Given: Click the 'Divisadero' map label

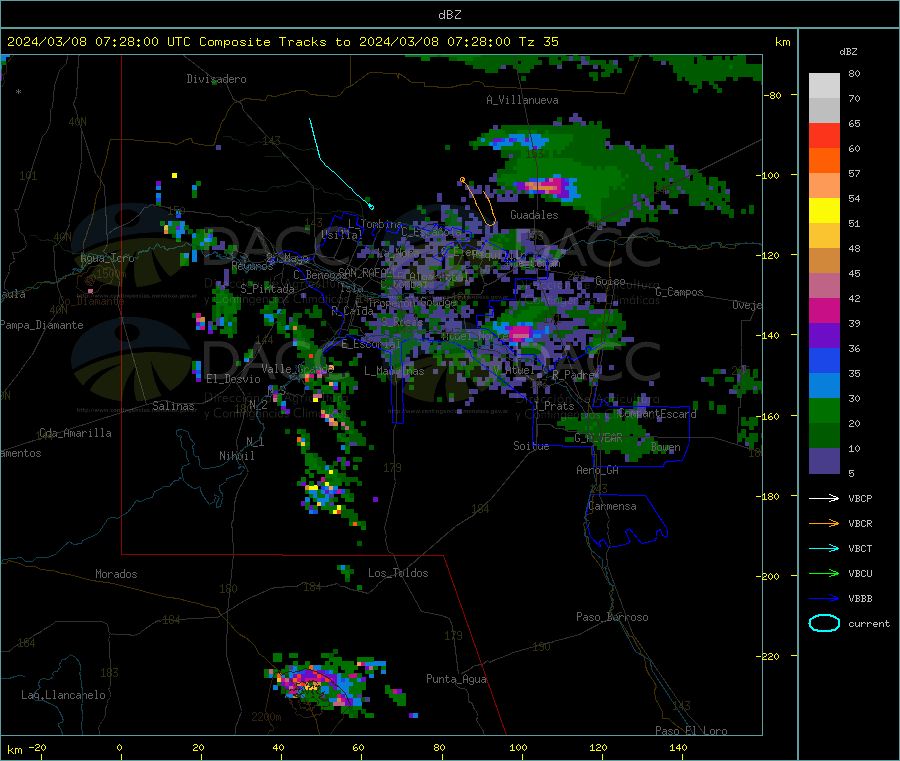Looking at the screenshot, I should (x=216, y=79).
